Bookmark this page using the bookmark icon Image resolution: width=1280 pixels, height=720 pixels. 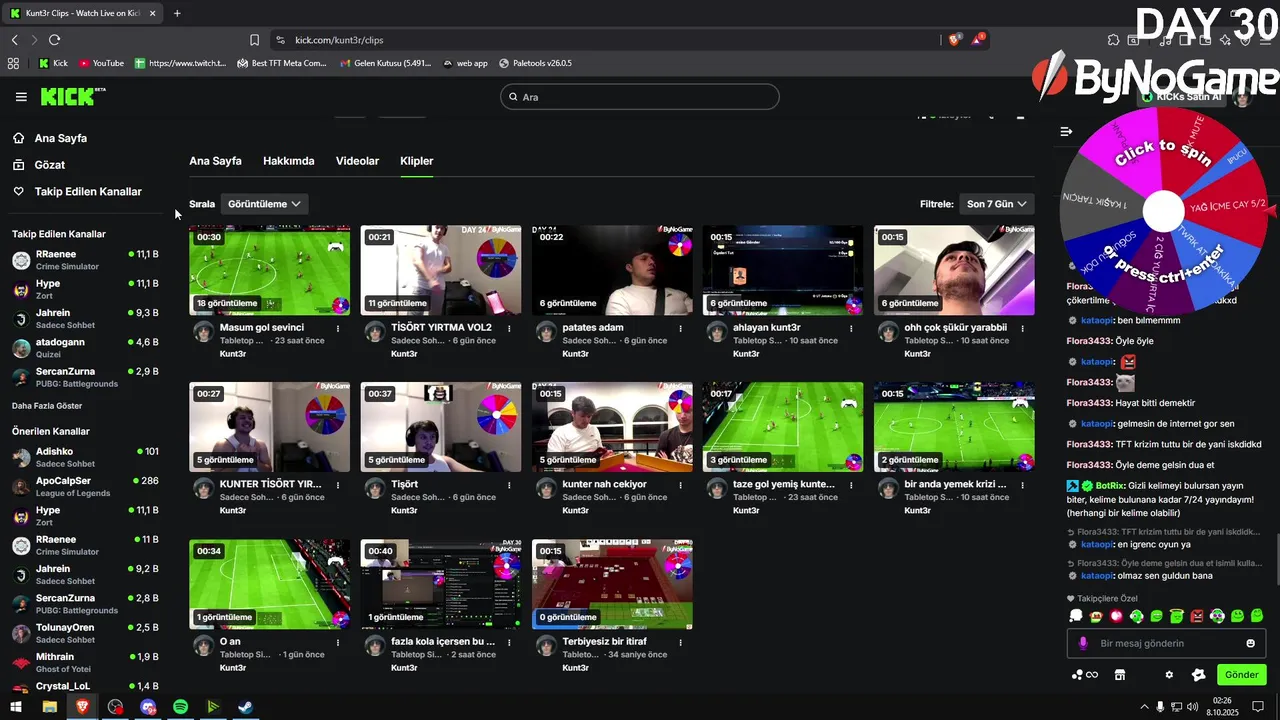(x=254, y=40)
